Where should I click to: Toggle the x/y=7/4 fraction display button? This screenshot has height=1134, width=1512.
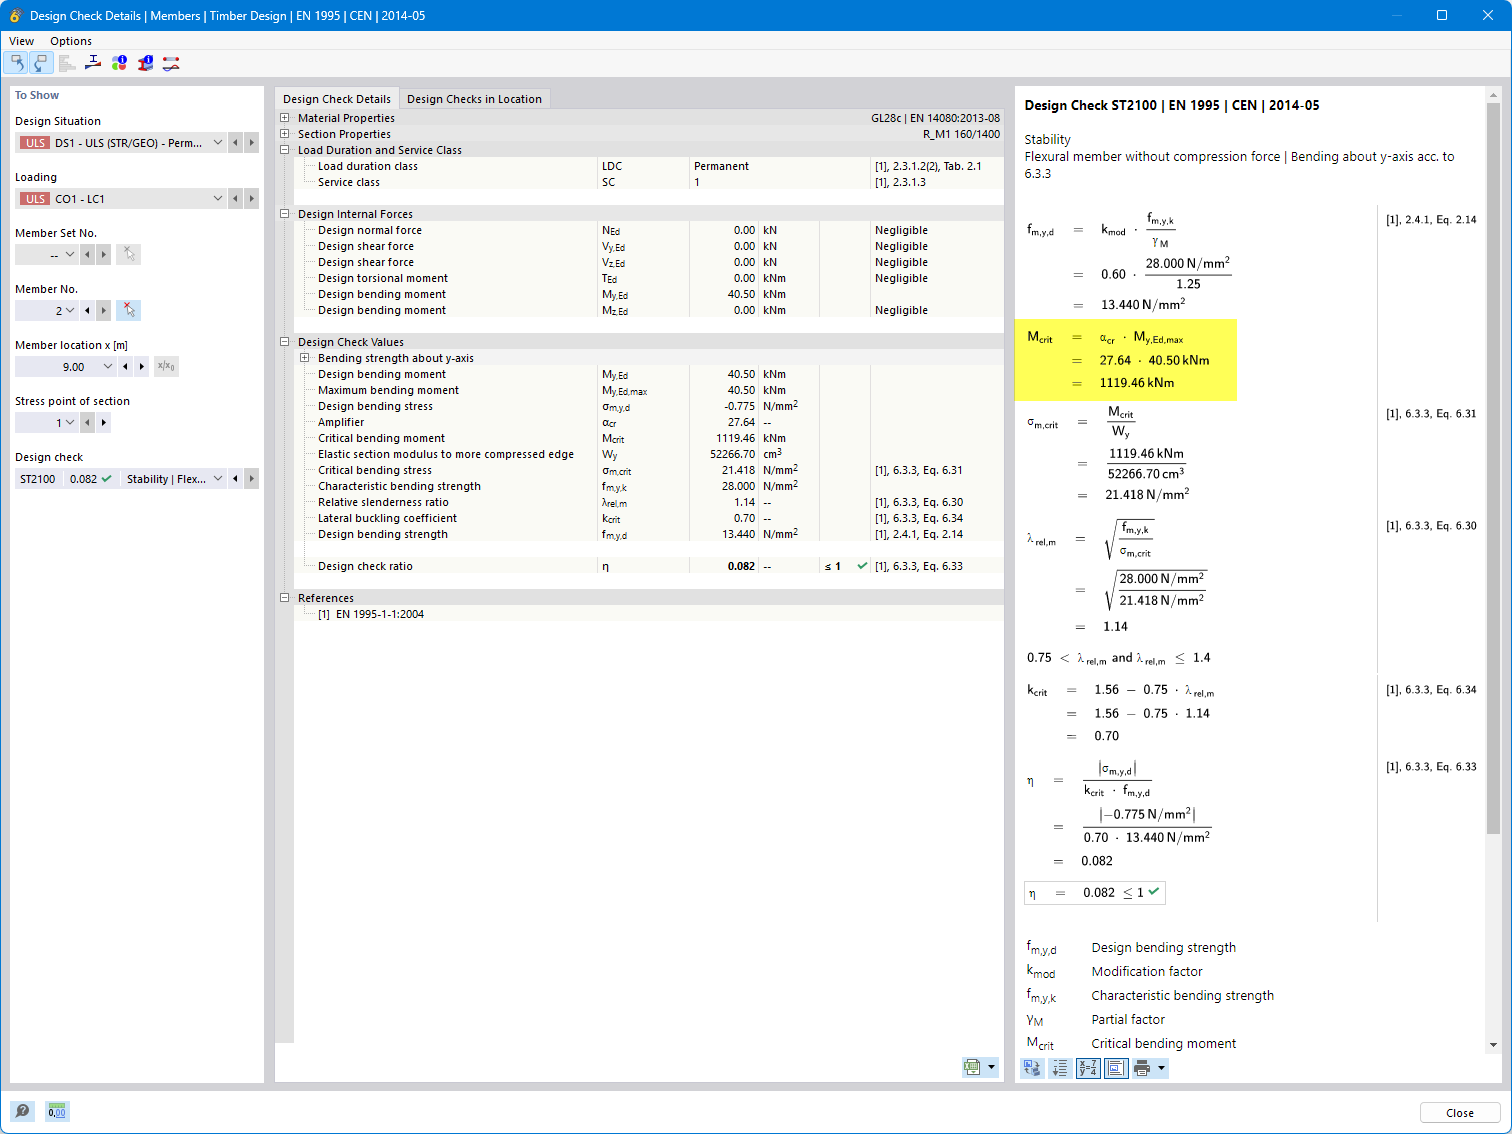tap(1088, 1069)
